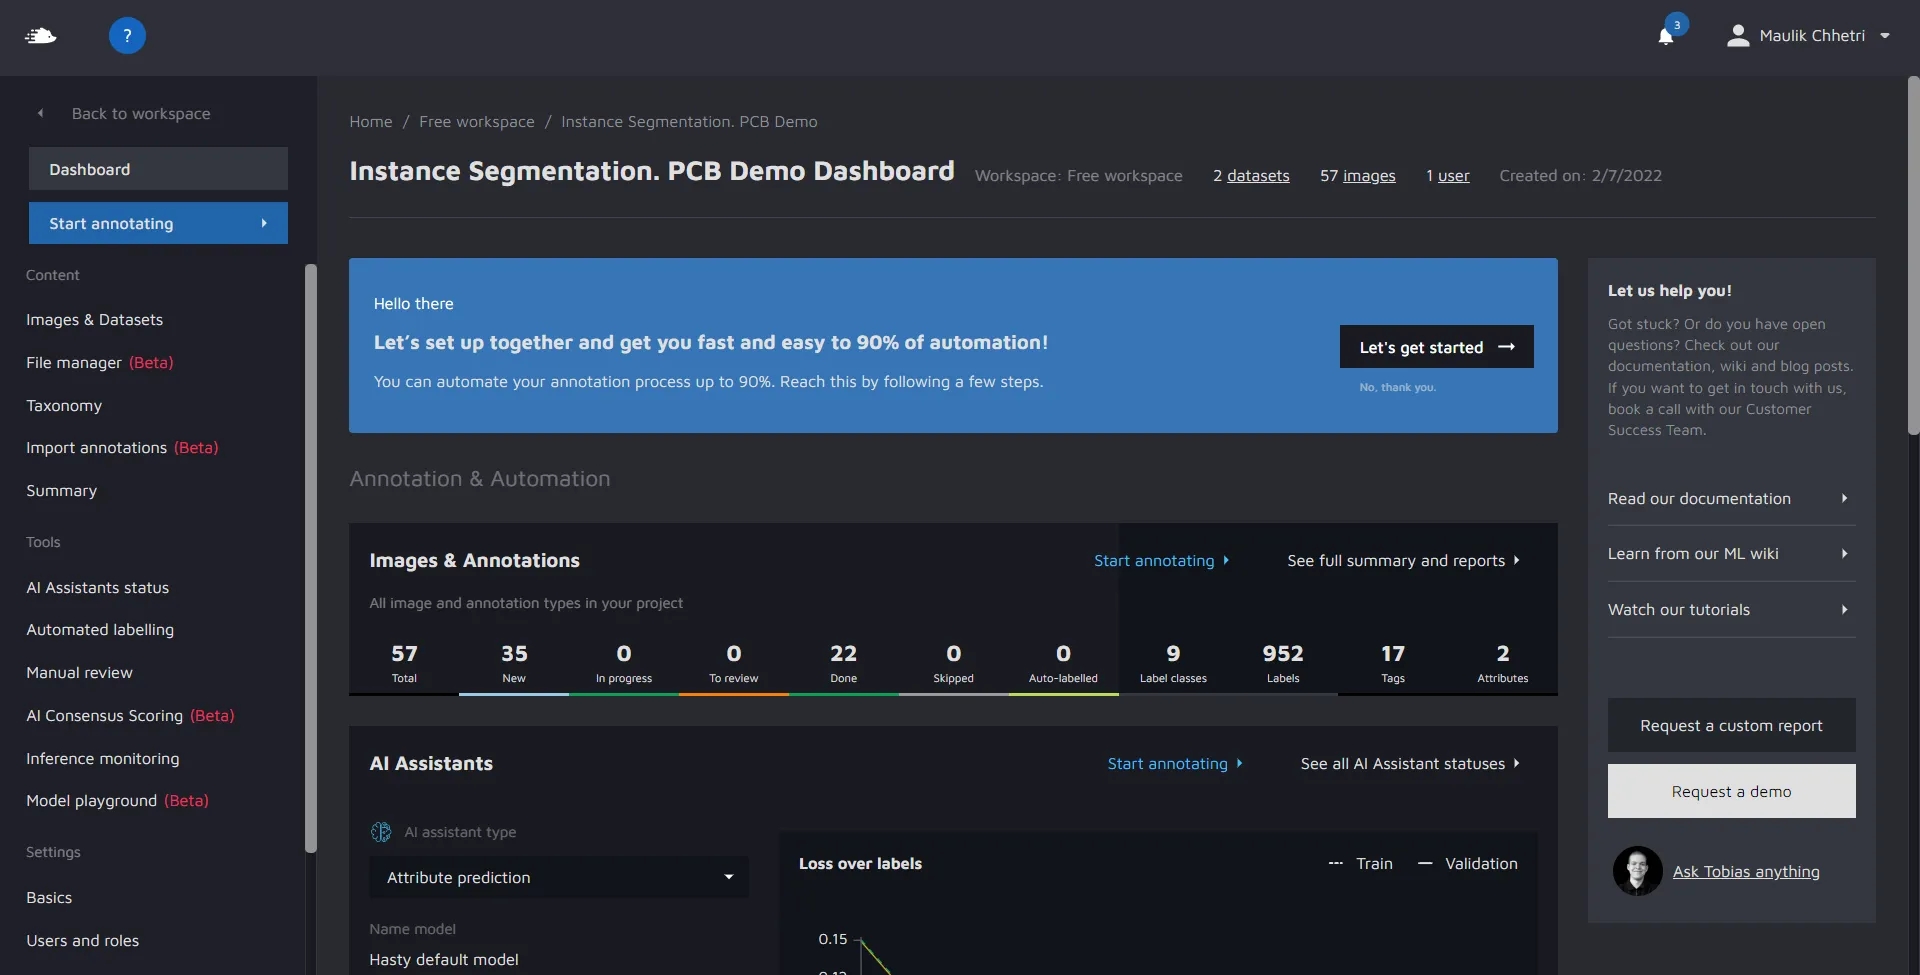Dismiss banner with No, thank you

click(x=1397, y=387)
